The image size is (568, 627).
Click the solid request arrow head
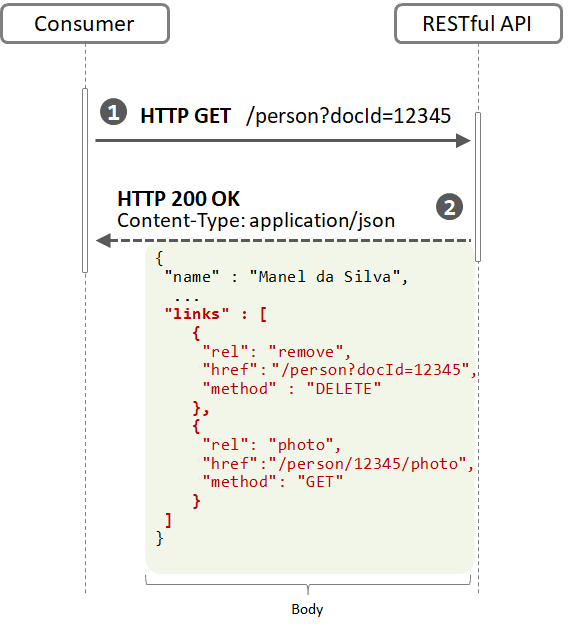point(463,141)
